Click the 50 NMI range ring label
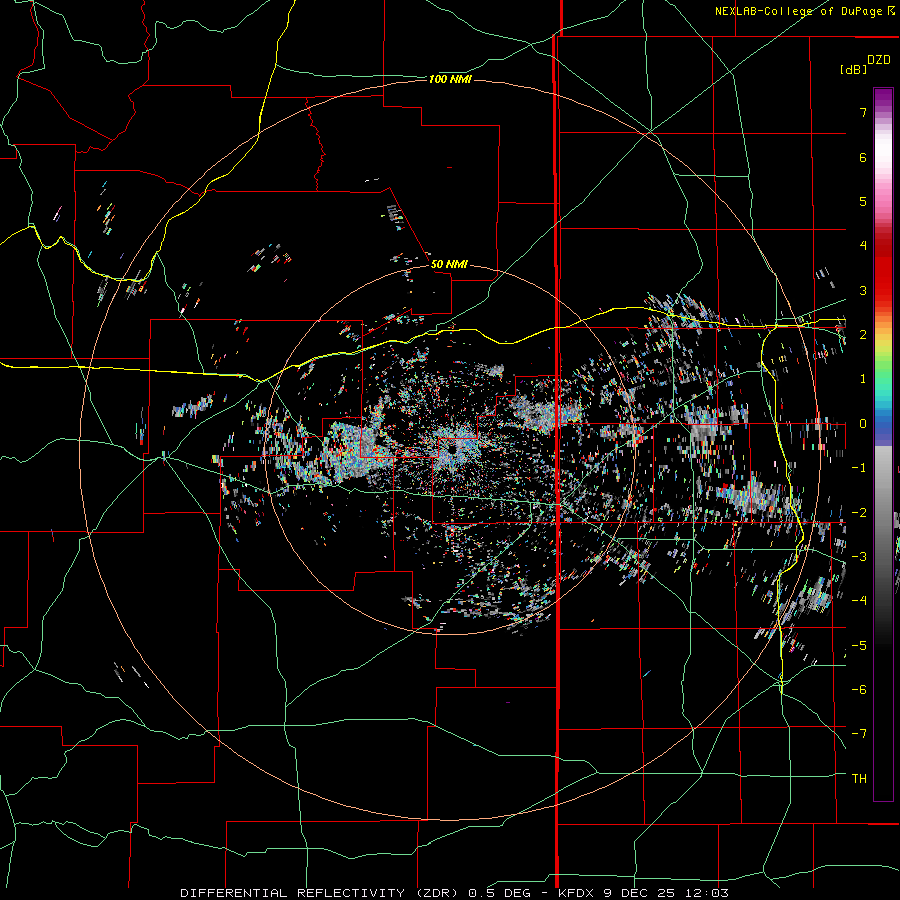Screen dimensions: 900x900 449,264
